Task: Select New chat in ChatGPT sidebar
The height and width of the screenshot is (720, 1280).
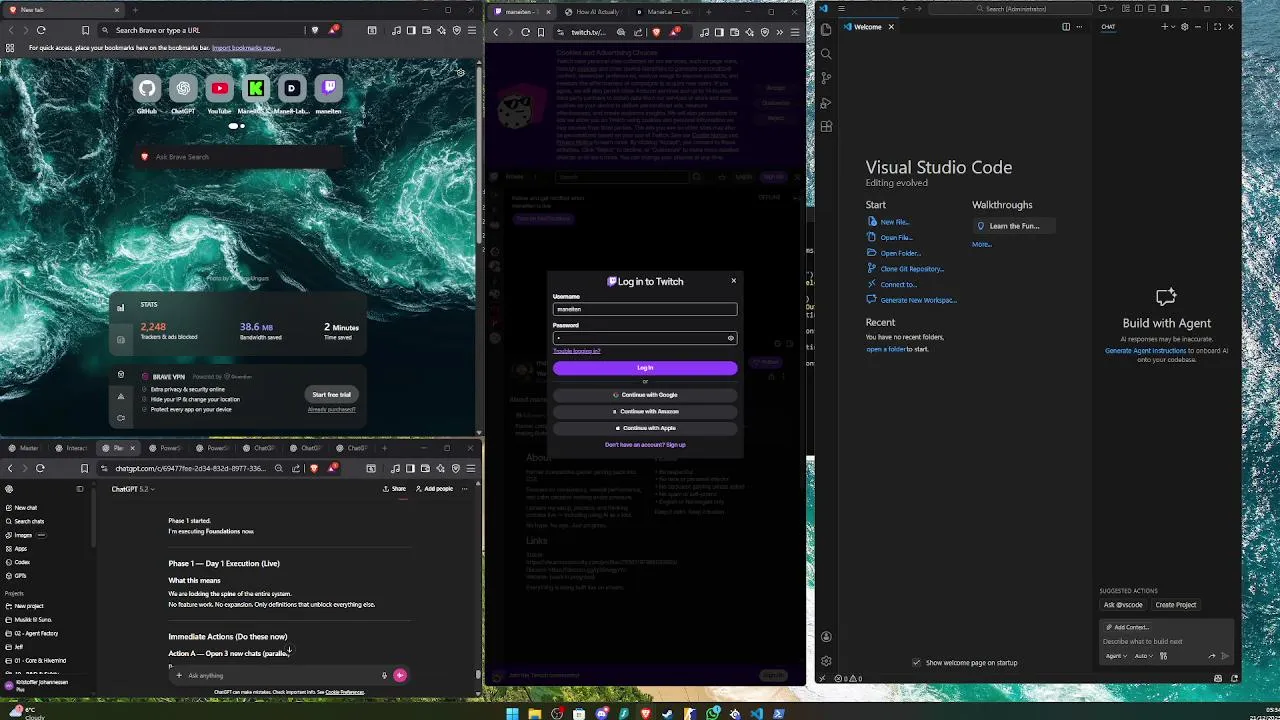Action: point(26,508)
